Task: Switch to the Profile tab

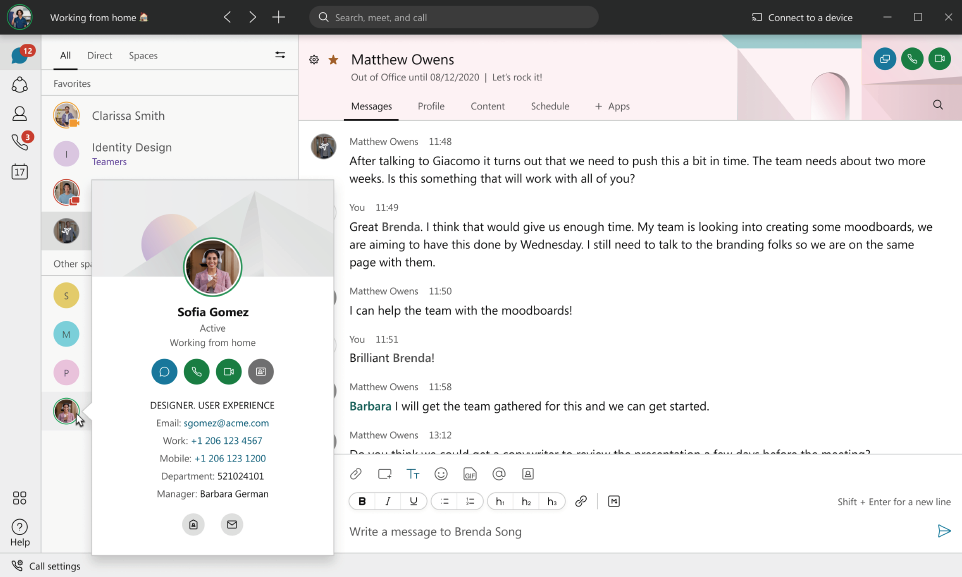Action: [431, 106]
